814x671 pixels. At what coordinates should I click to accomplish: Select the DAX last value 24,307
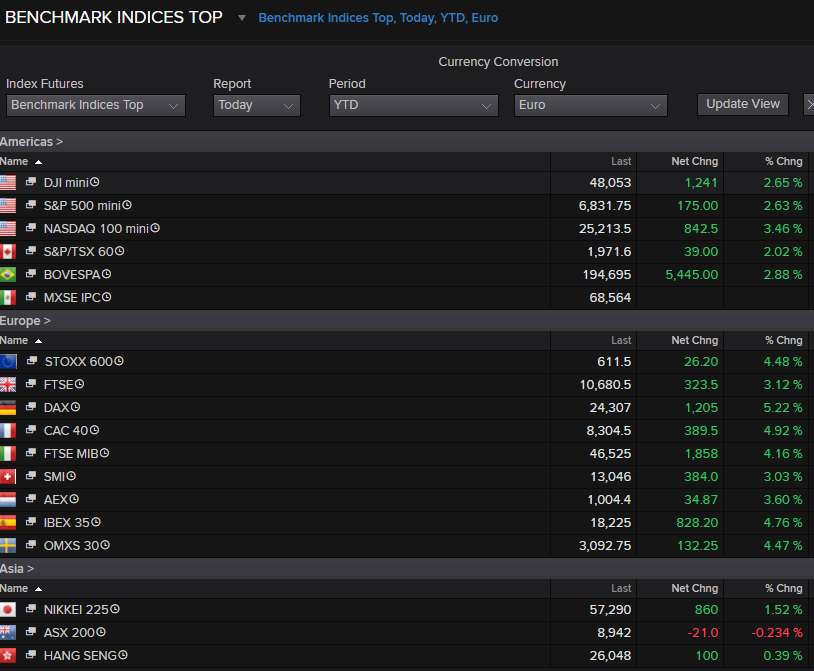(610, 408)
